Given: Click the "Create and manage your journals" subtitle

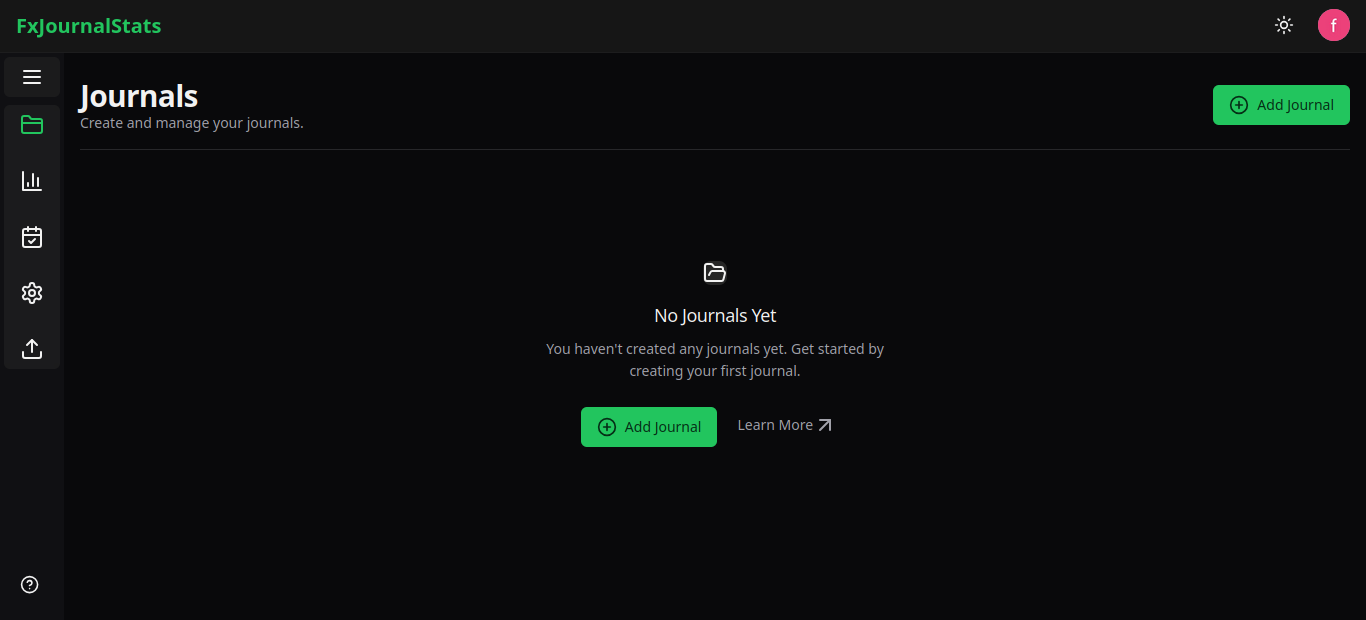Looking at the screenshot, I should pos(192,124).
